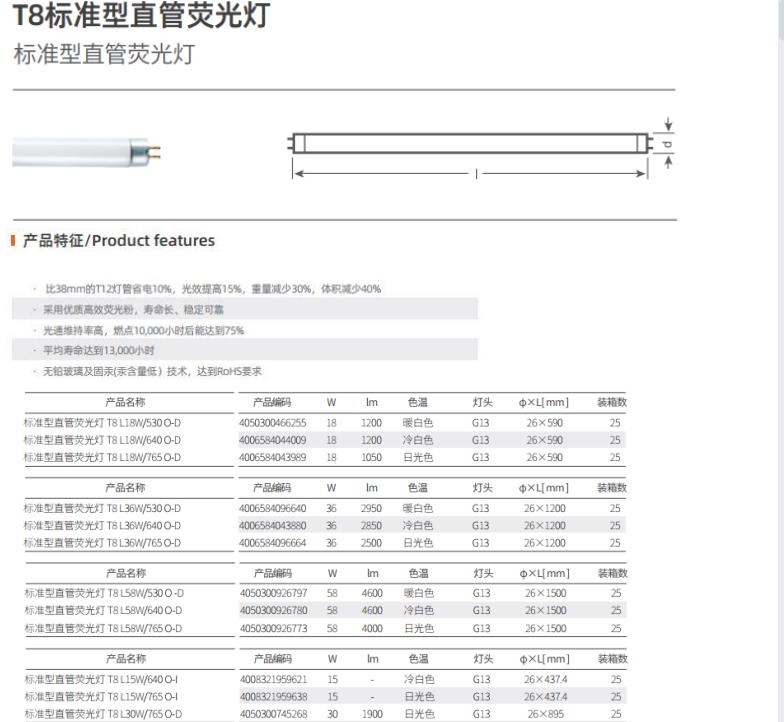784x722 pixels.
Task: Select the 产品特征/Product features heading
Action: tap(118, 241)
